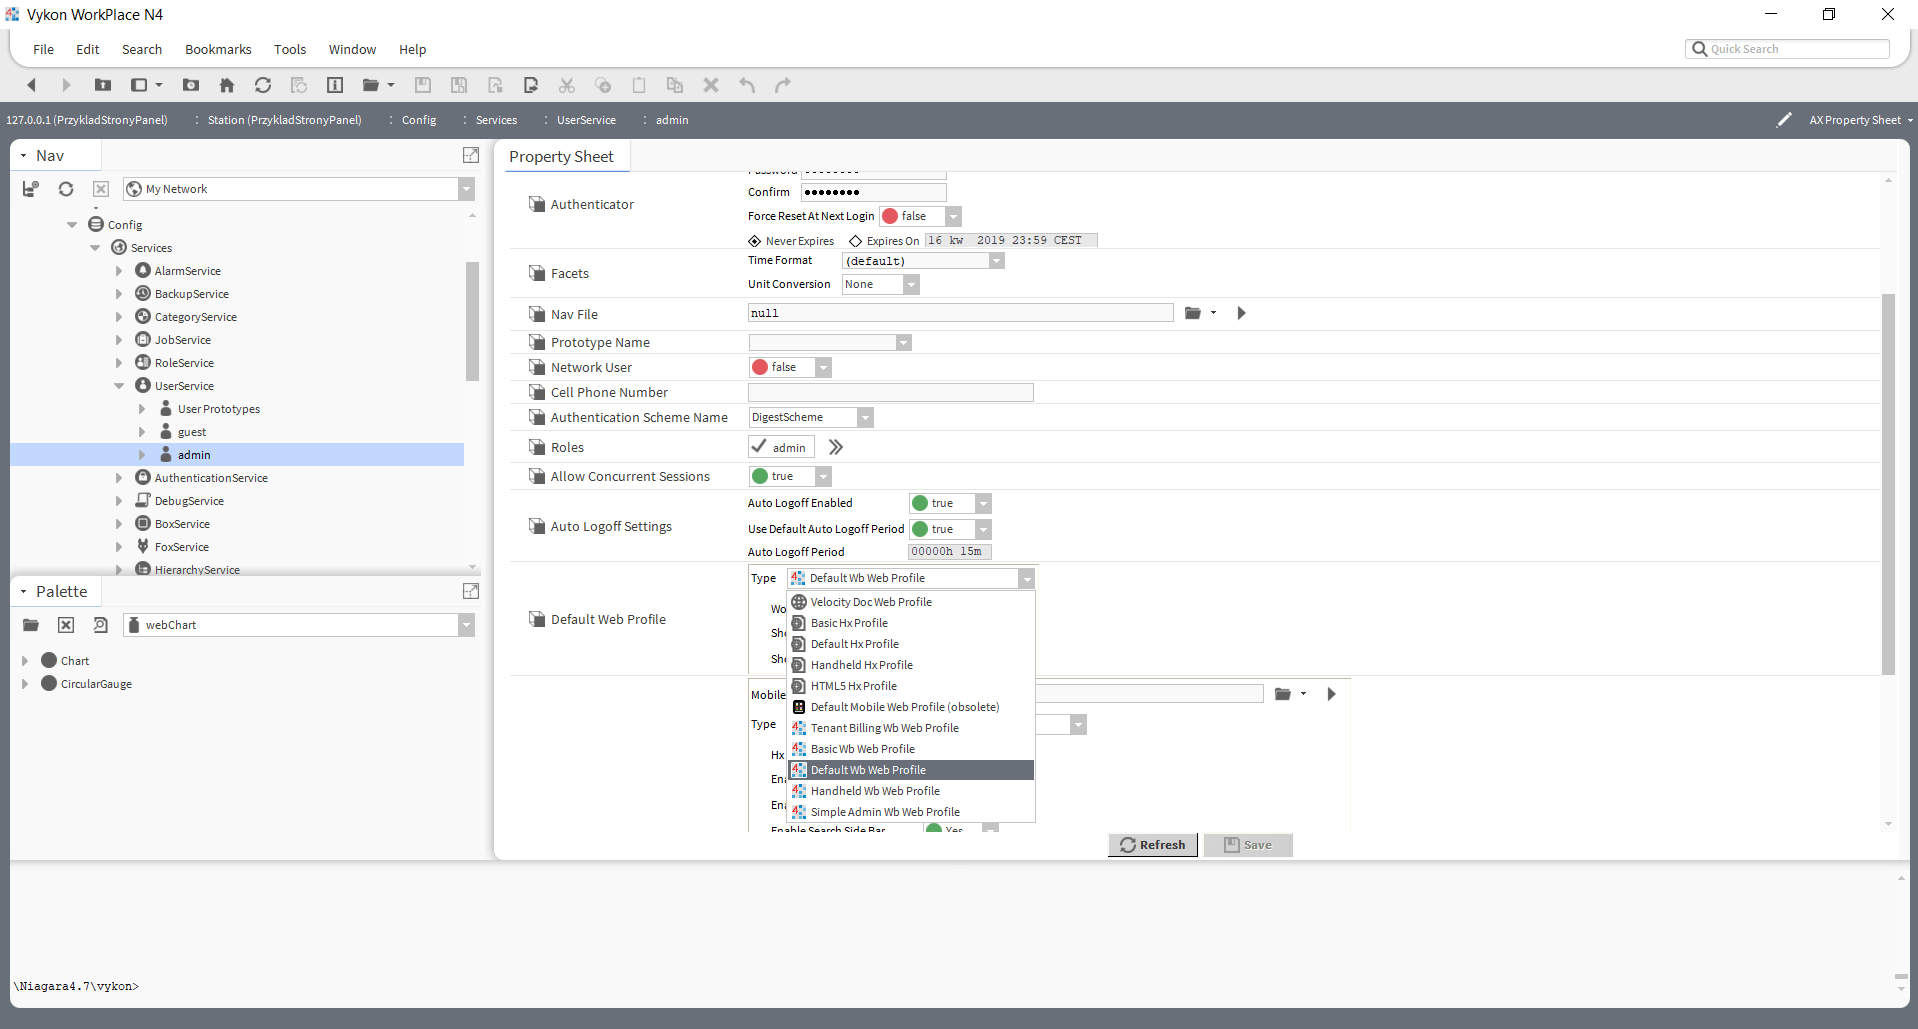The width and height of the screenshot is (1918, 1029).
Task: Open the Palette folder icon
Action: point(31,625)
